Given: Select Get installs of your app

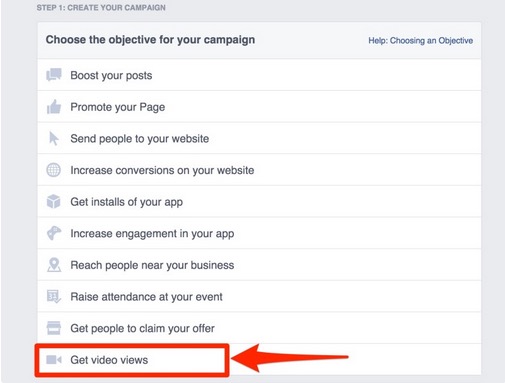Looking at the screenshot, I should [259, 202].
